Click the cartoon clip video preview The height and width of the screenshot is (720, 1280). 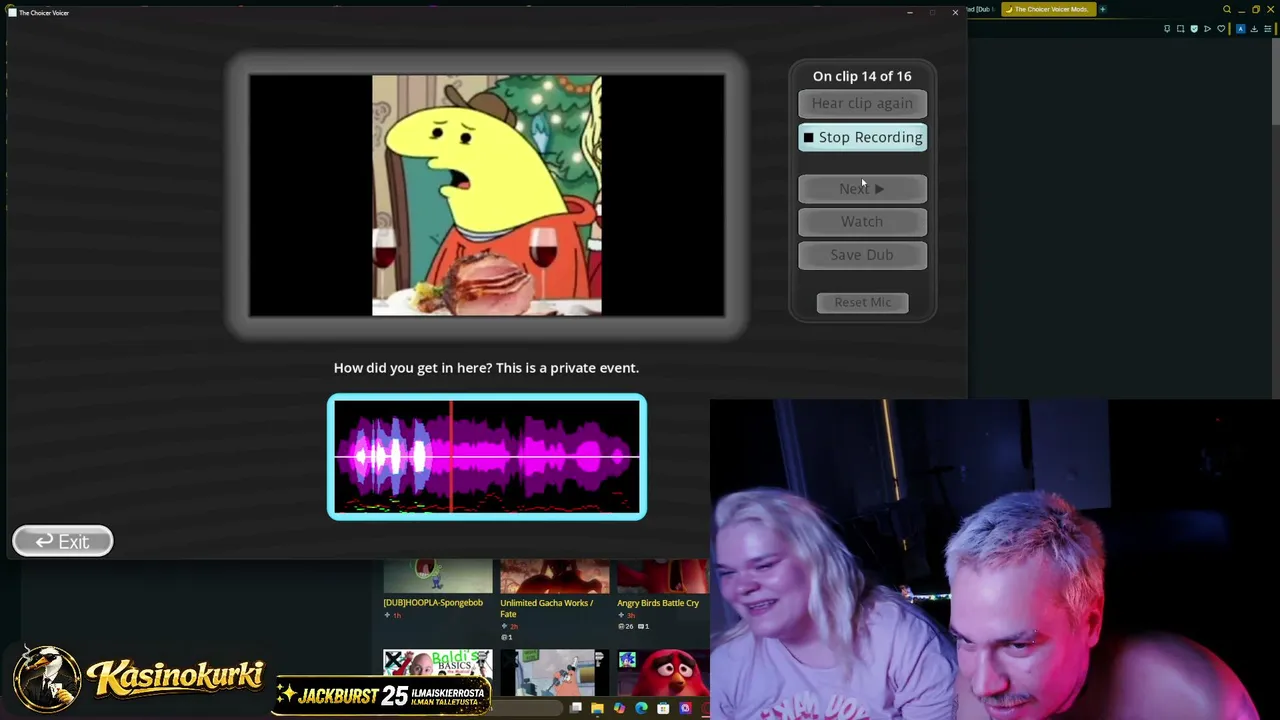click(x=487, y=195)
